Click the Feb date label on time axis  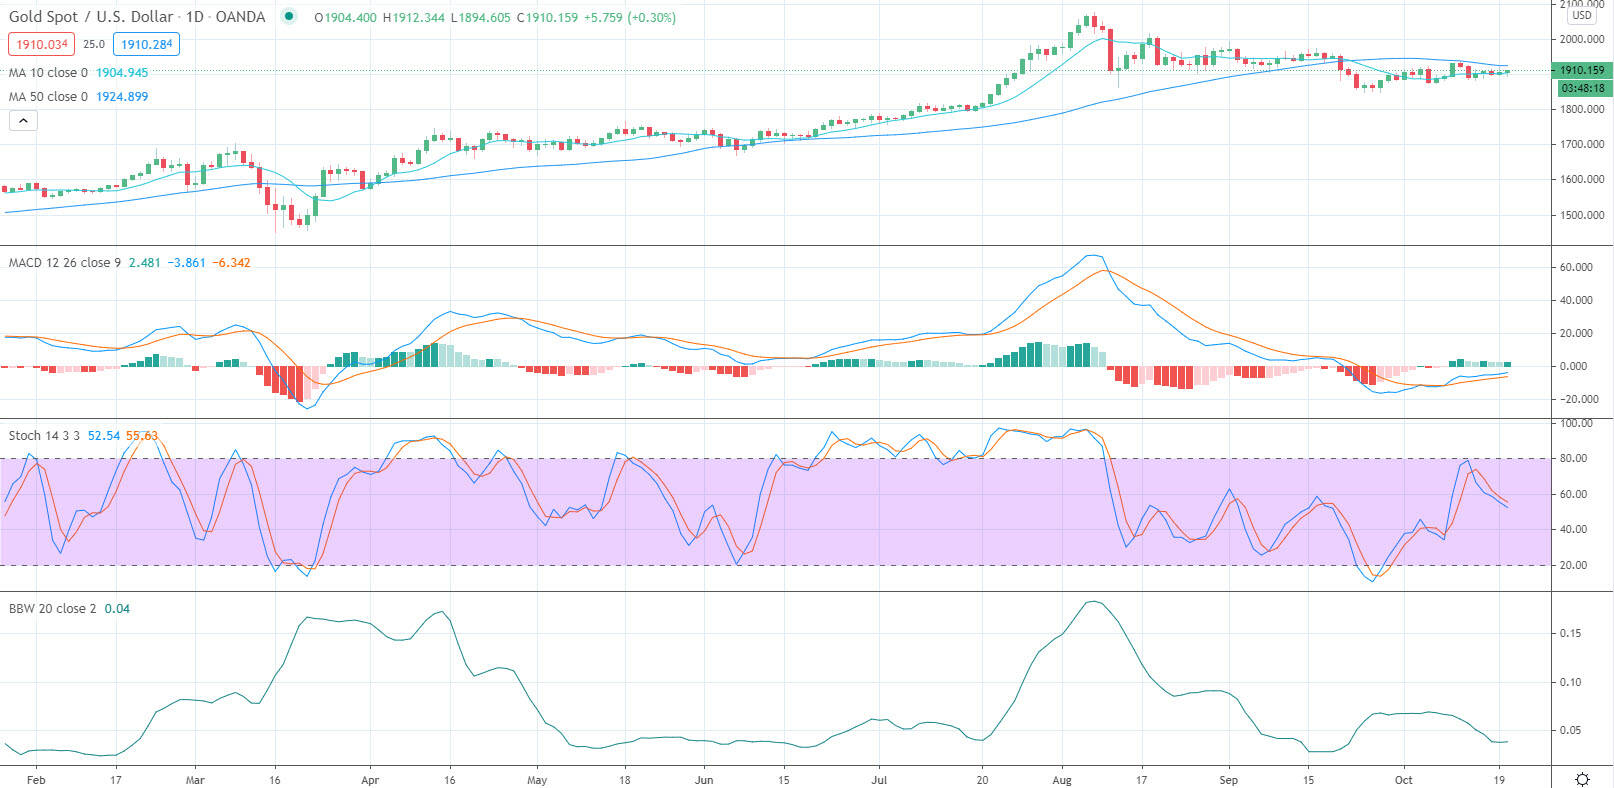click(x=36, y=780)
